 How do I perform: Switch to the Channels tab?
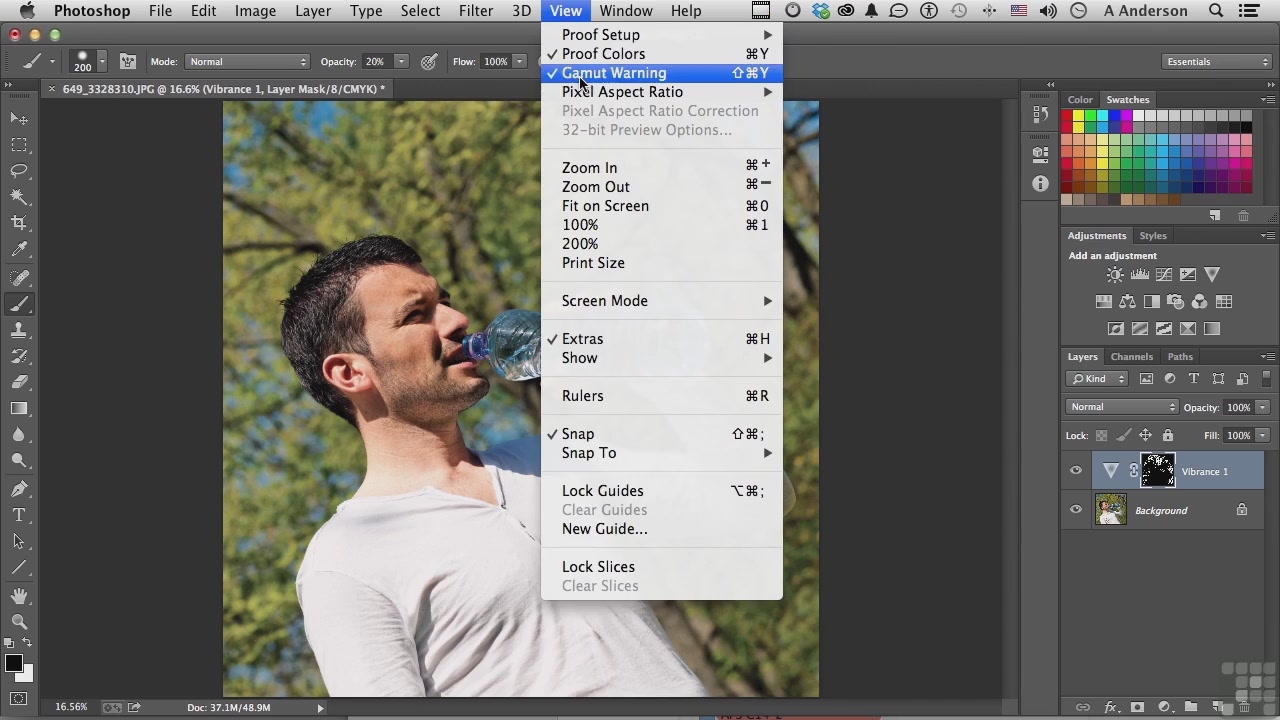coord(1131,356)
